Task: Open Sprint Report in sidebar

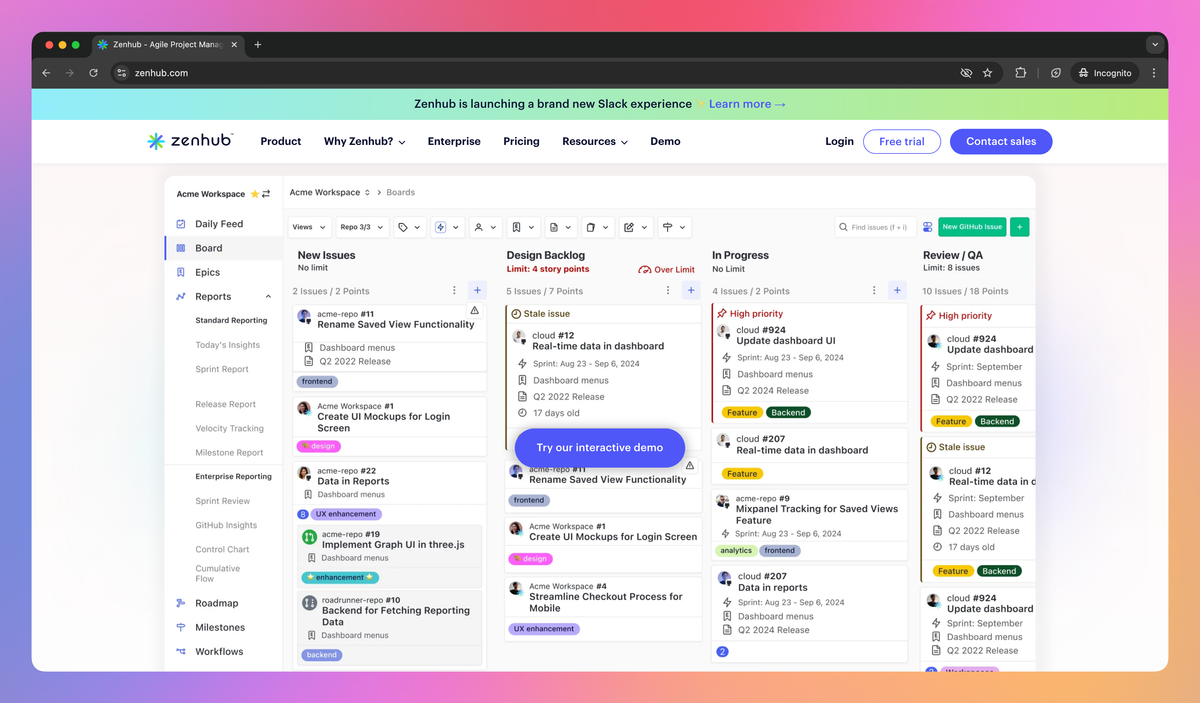Action: tap(222, 369)
